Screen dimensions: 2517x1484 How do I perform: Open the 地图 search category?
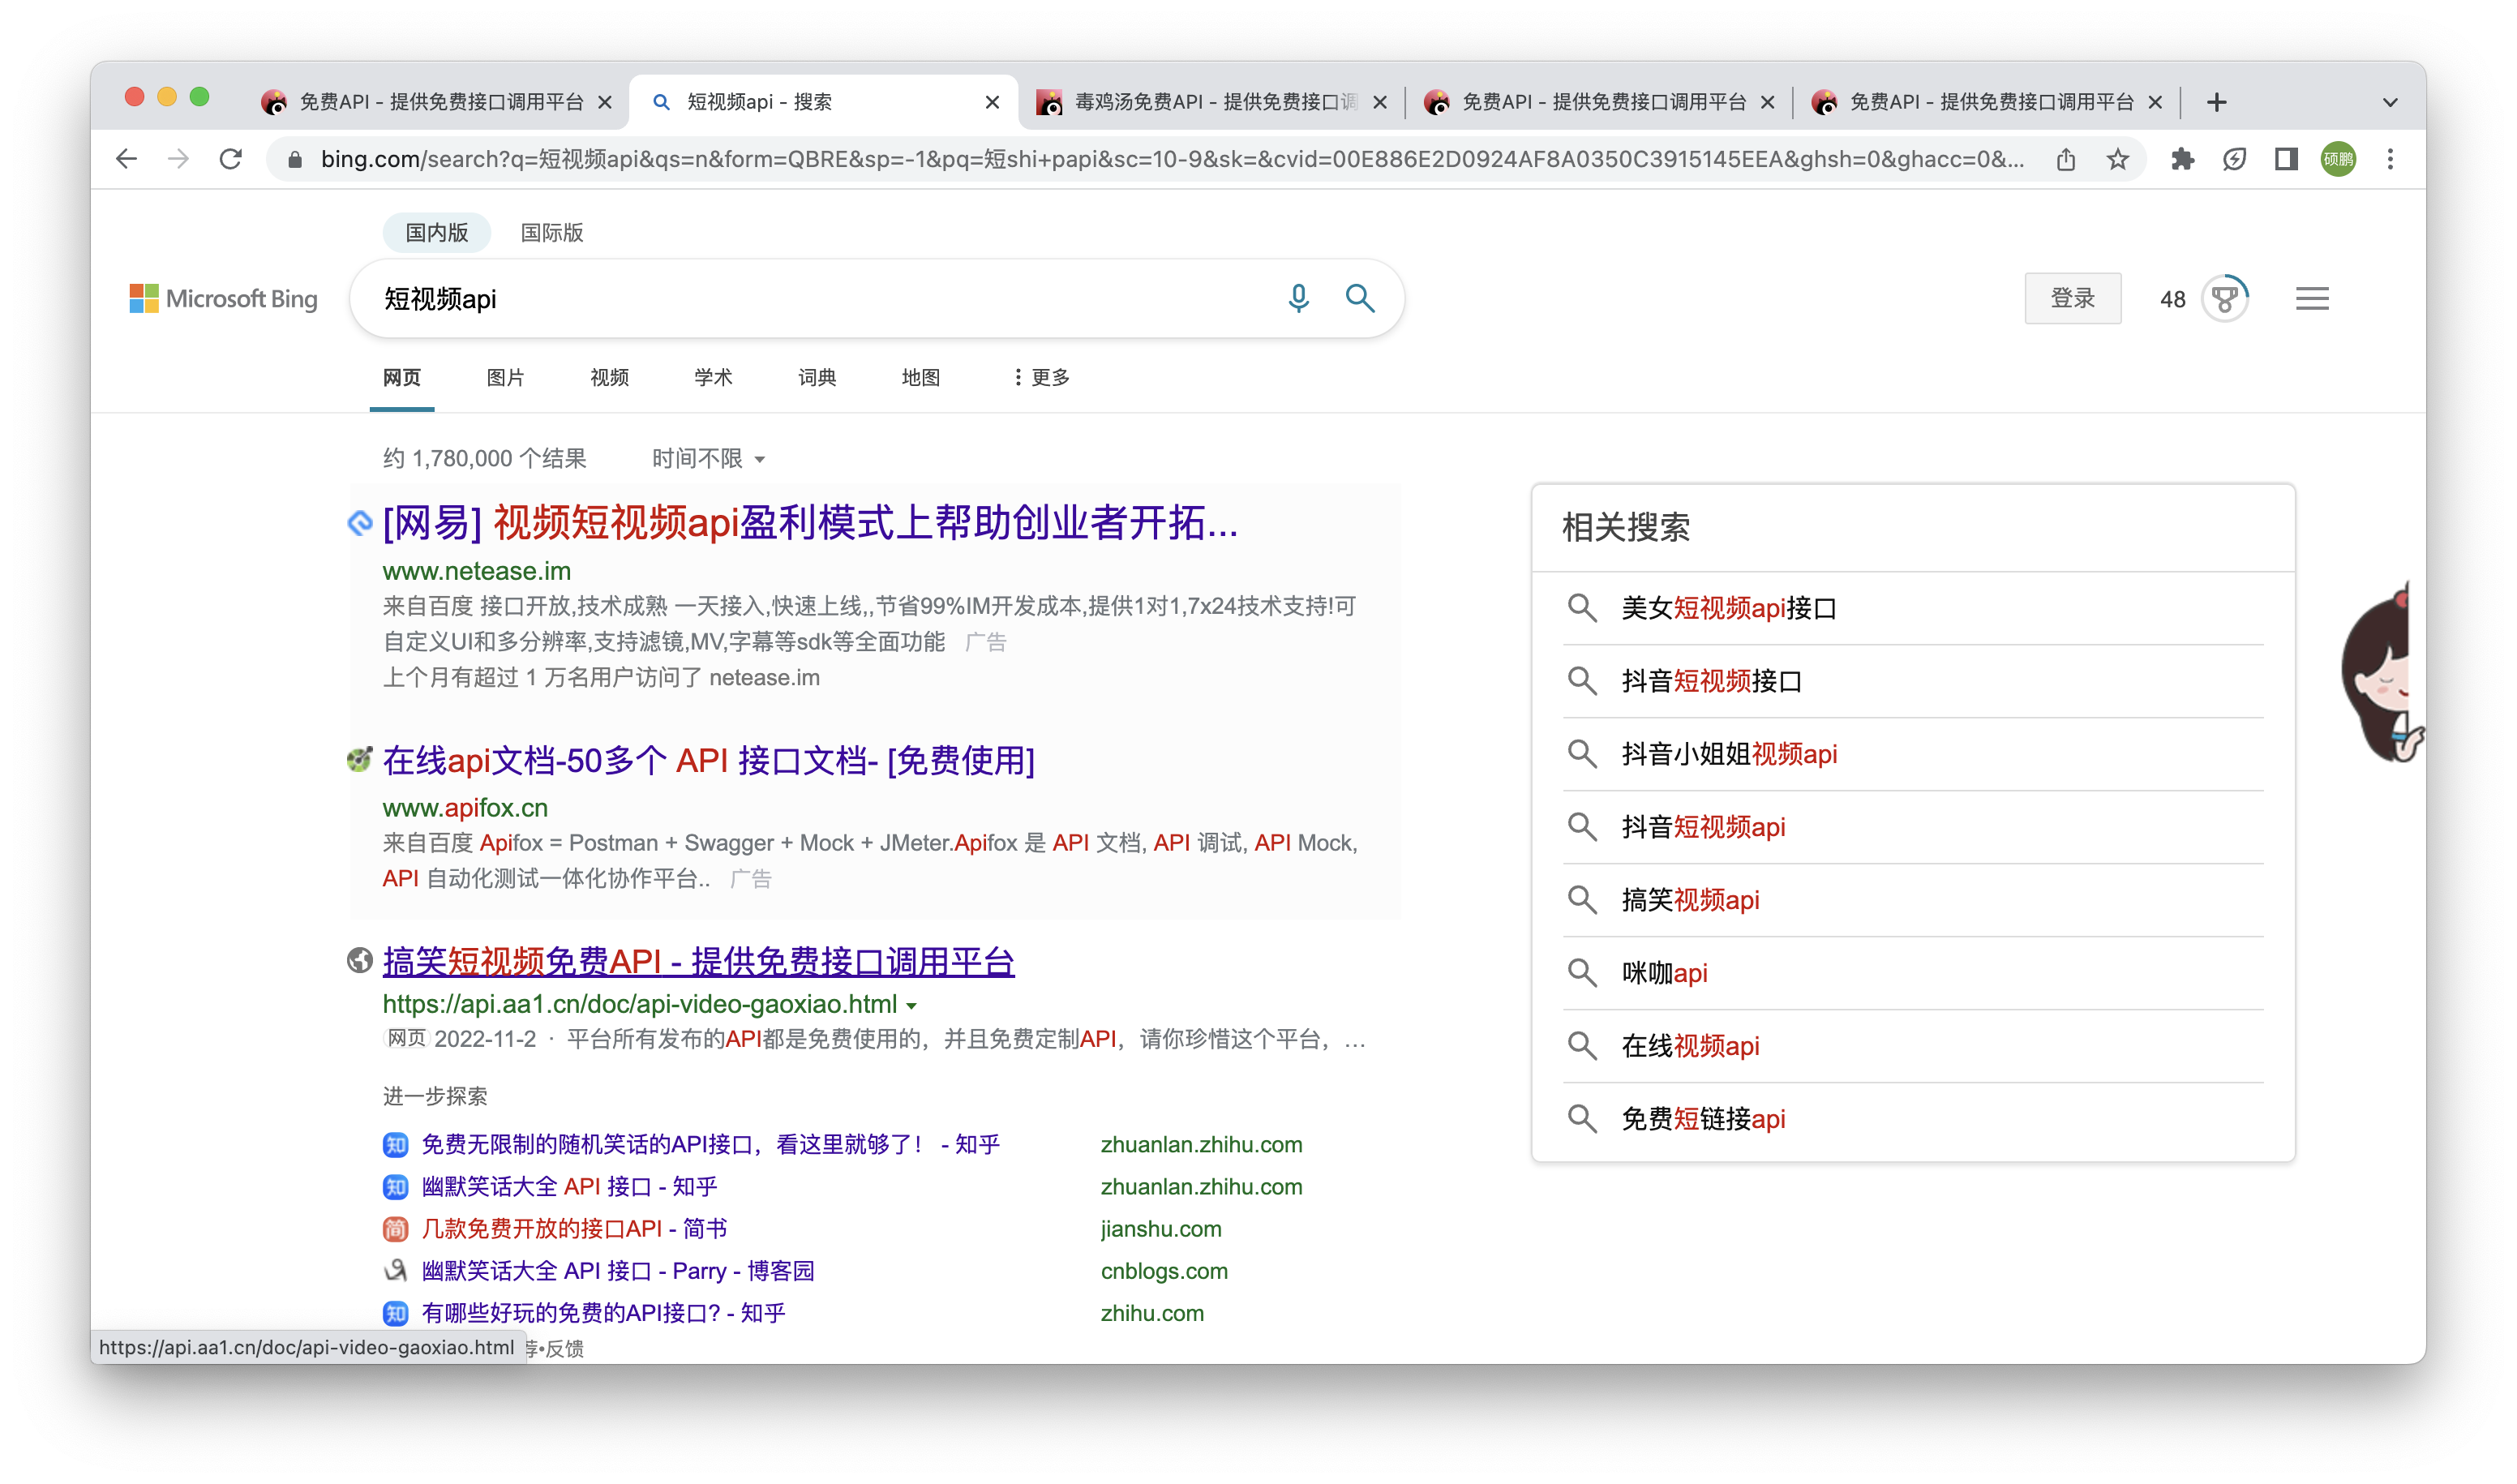[920, 378]
